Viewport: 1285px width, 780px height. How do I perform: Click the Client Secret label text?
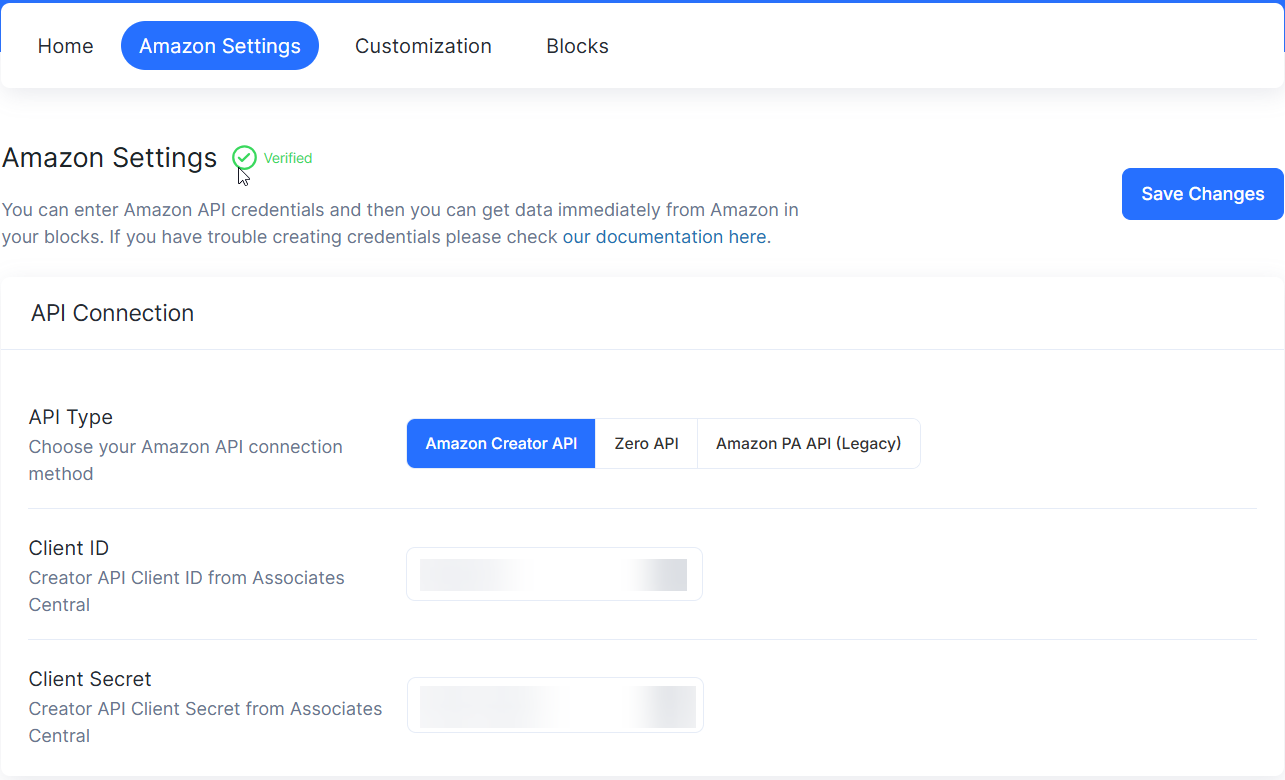(x=90, y=679)
